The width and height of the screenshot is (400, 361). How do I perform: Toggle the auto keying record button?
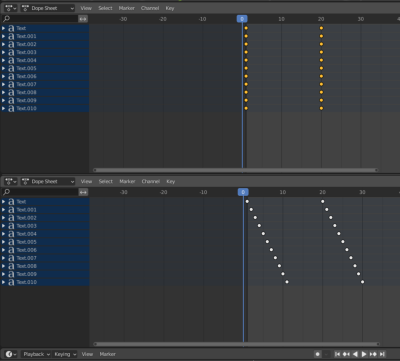point(317,354)
